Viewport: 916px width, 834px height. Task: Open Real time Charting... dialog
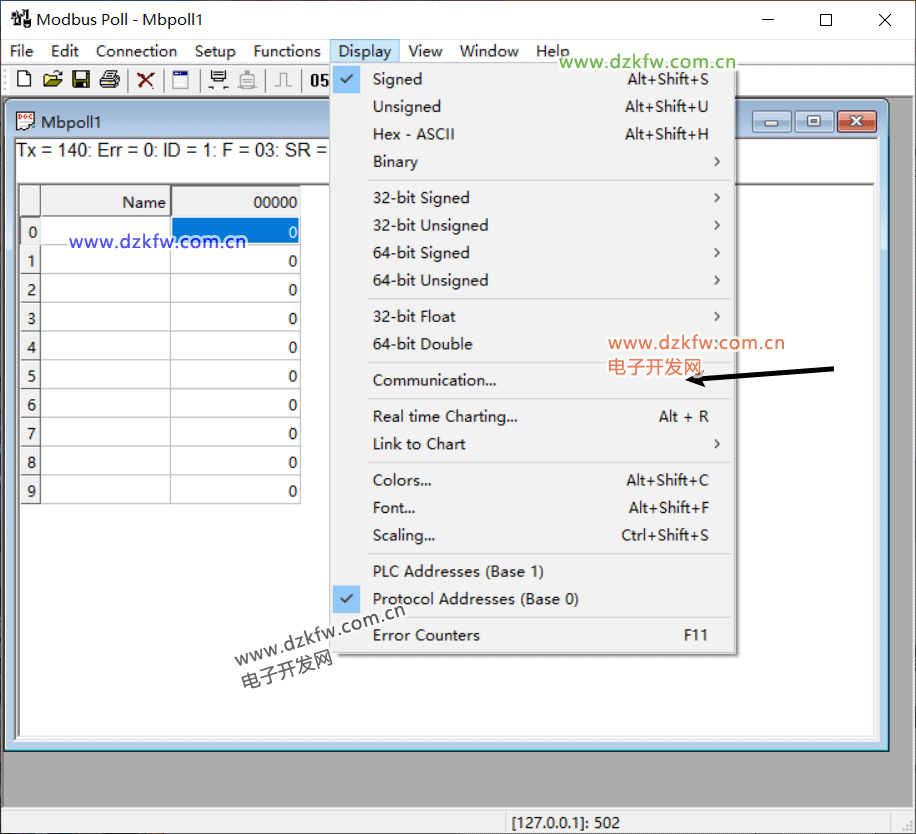click(x=445, y=416)
